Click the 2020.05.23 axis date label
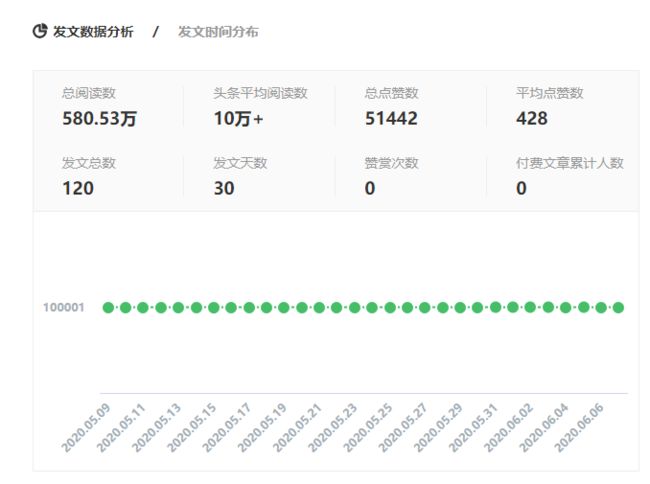 click(332, 428)
